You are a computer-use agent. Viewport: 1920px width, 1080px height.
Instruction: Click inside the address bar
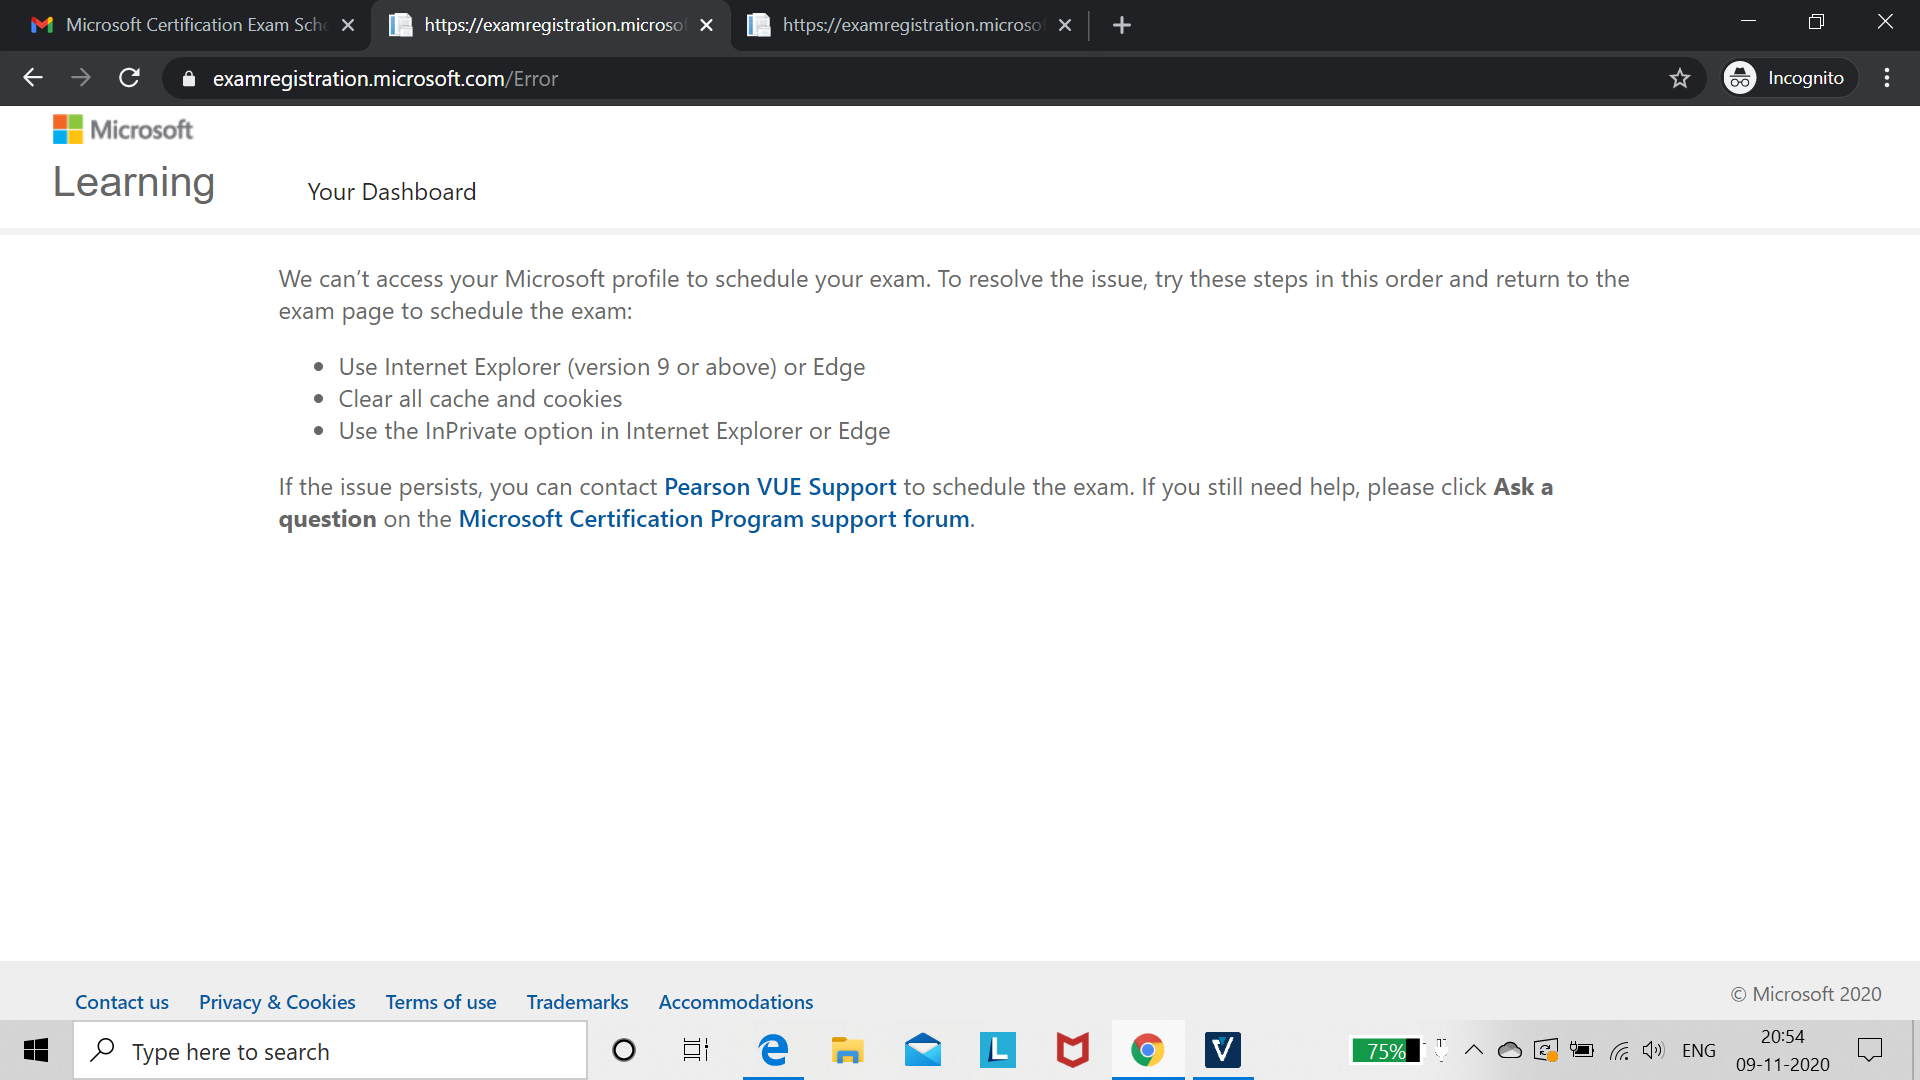(600, 78)
